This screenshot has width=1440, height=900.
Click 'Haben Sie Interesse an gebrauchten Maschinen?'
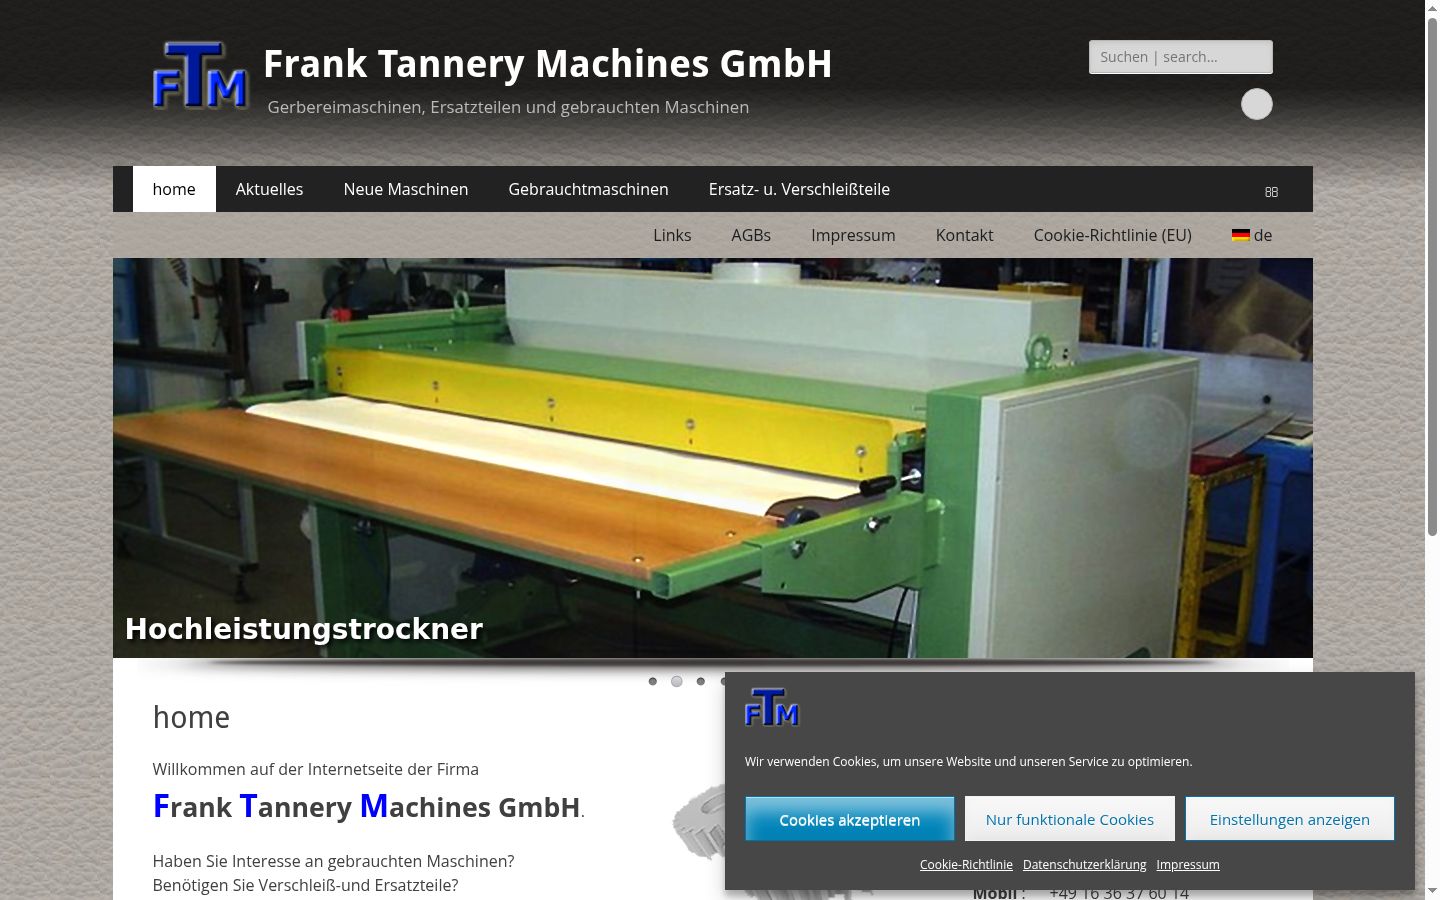pos(334,861)
